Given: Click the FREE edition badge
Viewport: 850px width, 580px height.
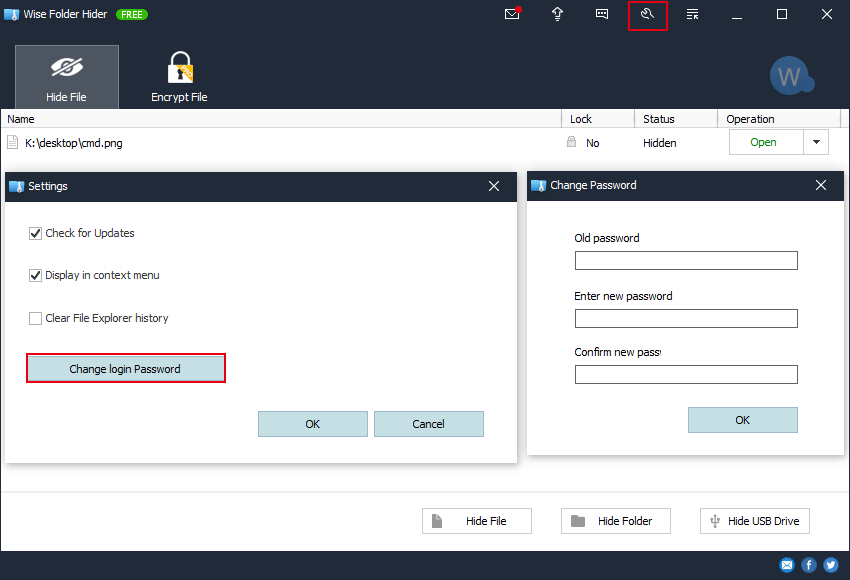Looking at the screenshot, I should tap(132, 15).
